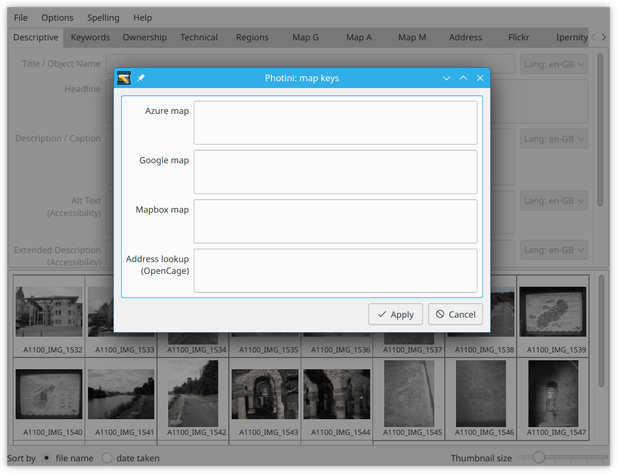Switch to the Descriptive tab

click(35, 37)
